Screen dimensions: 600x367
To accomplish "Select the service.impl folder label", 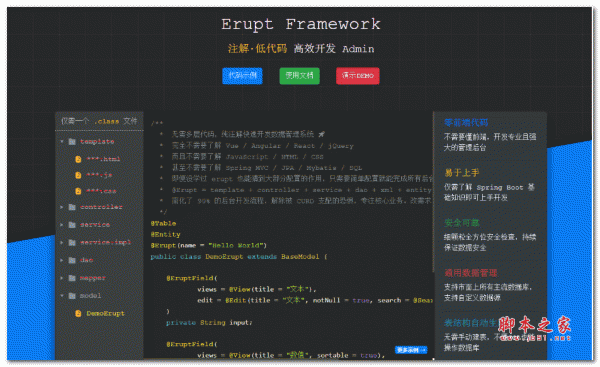I will (x=106, y=242).
